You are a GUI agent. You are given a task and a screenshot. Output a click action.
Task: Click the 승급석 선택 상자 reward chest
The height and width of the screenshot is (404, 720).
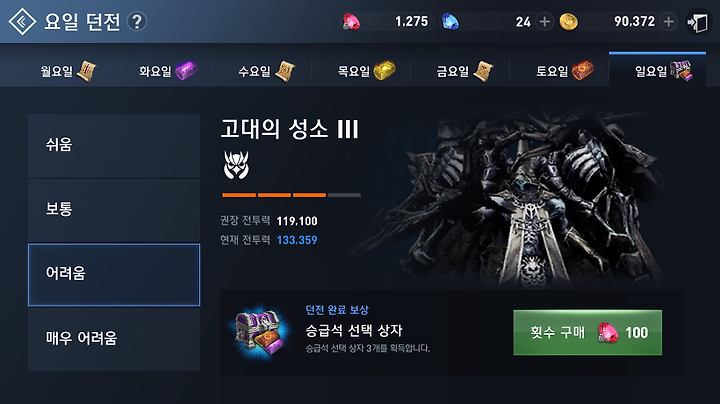coord(260,332)
